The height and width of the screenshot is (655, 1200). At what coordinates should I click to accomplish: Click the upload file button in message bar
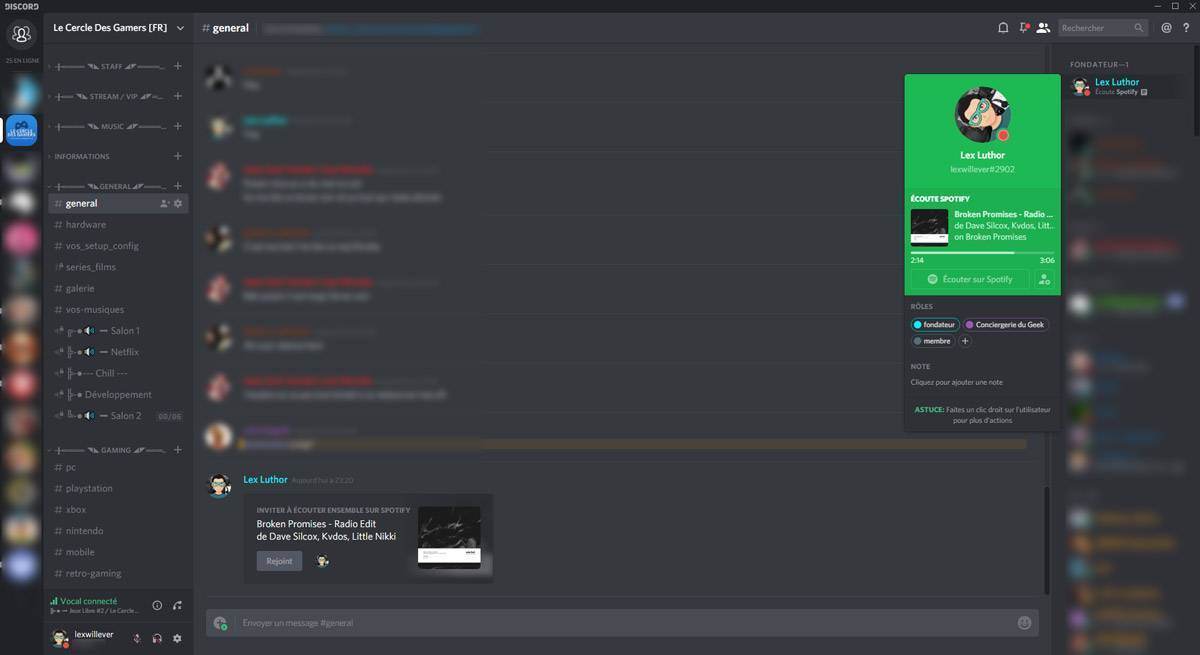pos(220,623)
